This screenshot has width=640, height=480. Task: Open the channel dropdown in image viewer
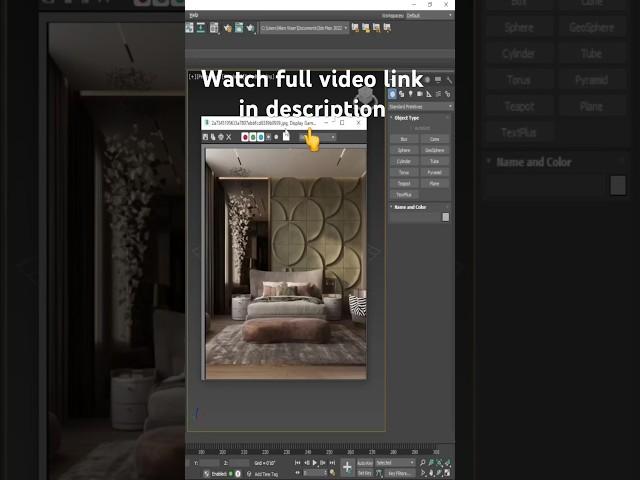[x=318, y=137]
